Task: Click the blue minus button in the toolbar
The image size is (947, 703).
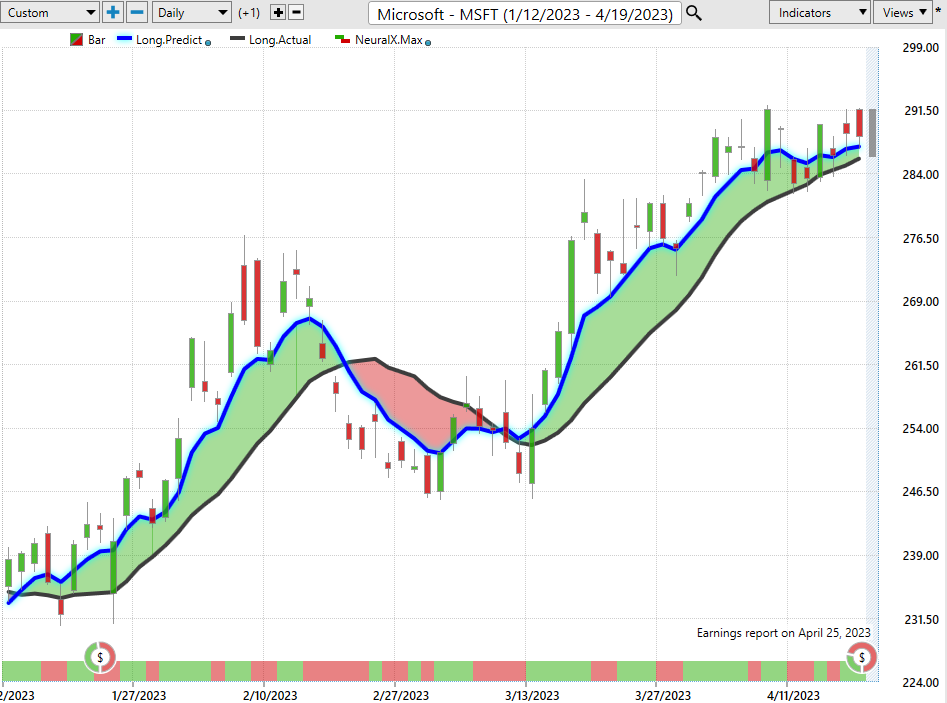Action: (x=137, y=13)
